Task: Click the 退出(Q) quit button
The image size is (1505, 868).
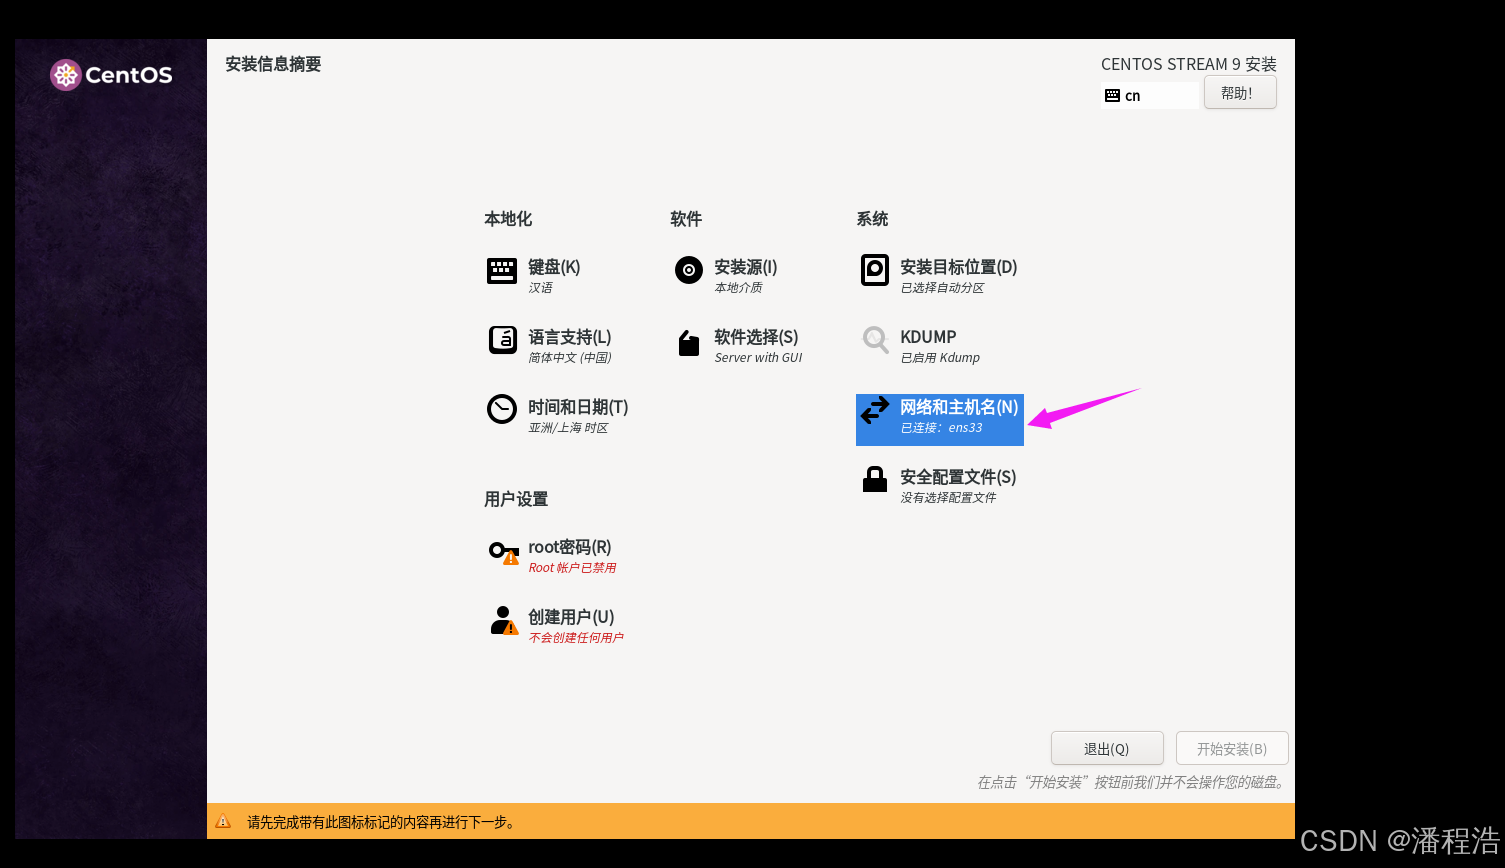Action: pyautogui.click(x=1107, y=748)
